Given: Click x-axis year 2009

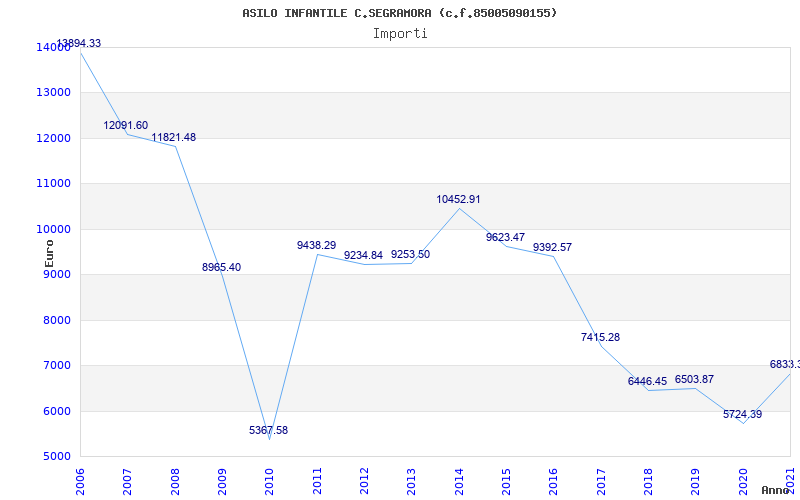Looking at the screenshot, I should [x=222, y=481].
